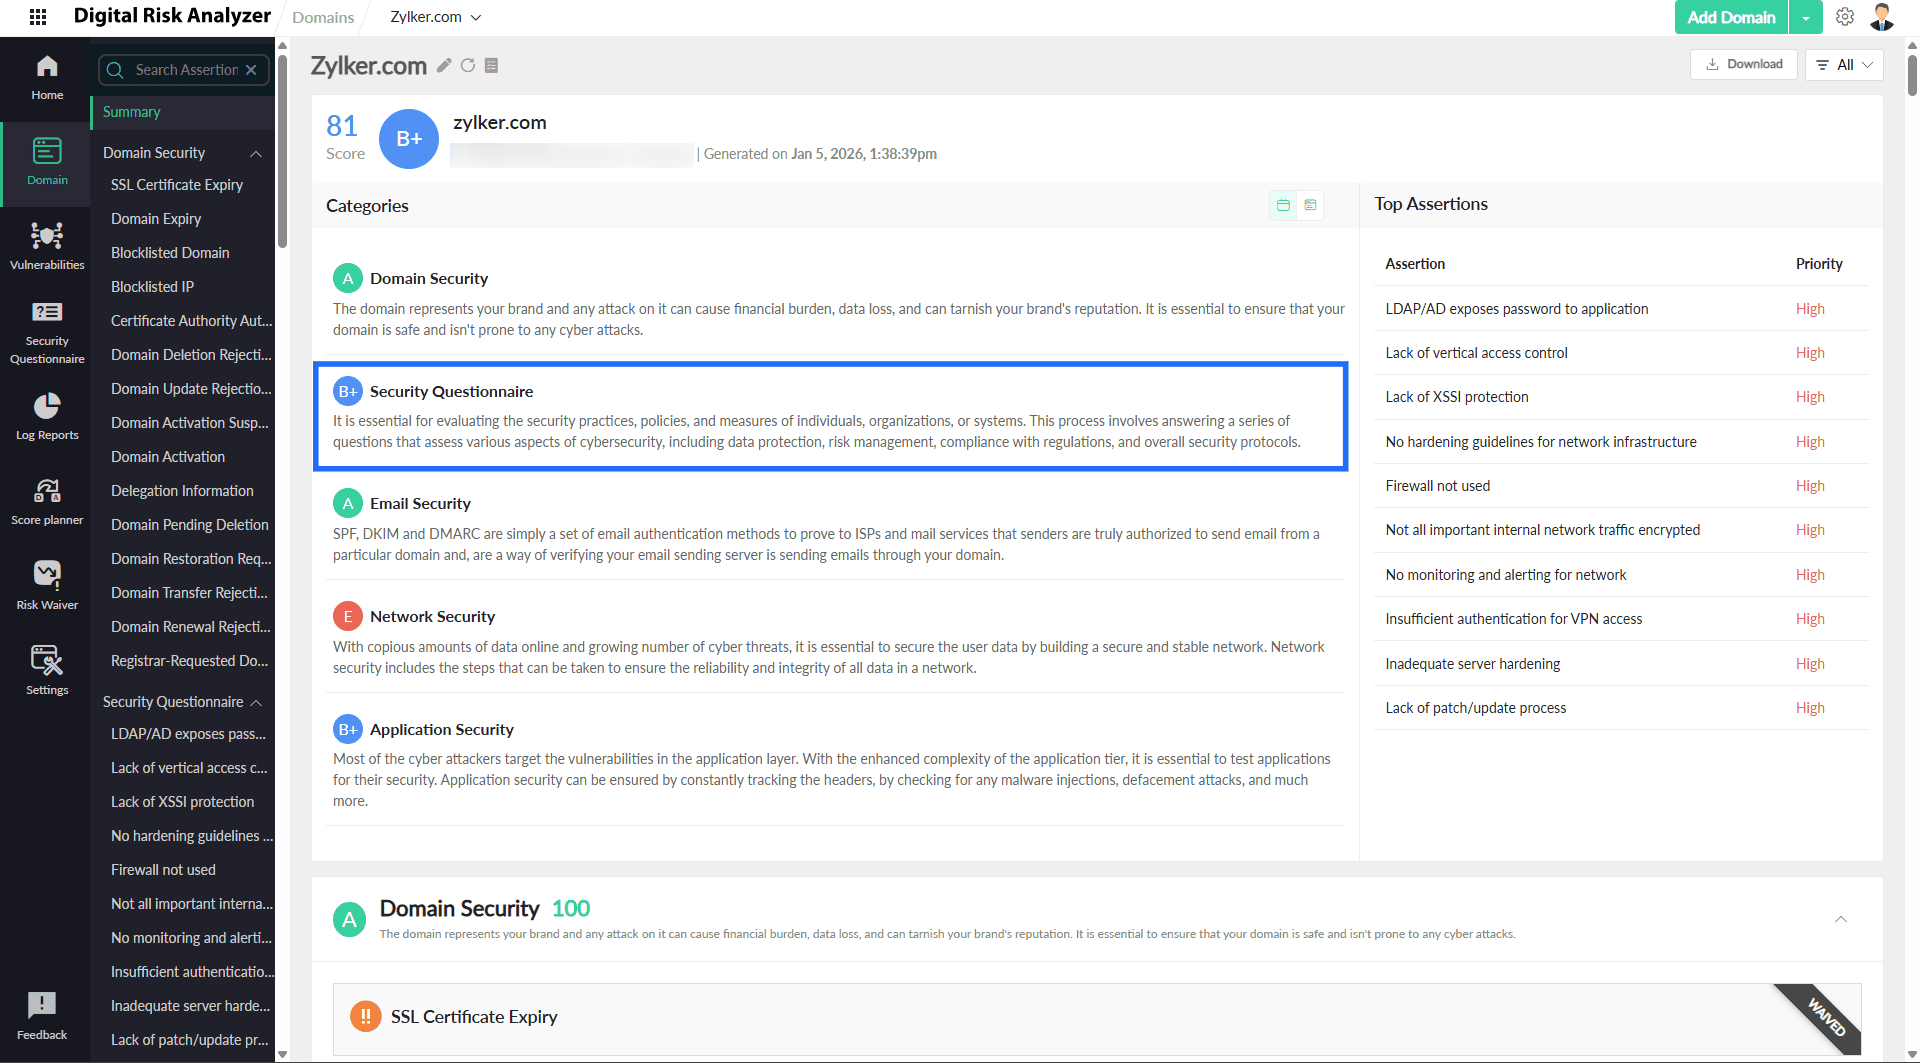This screenshot has height=1063, width=1920.
Task: Open the Score planner
Action: point(47,501)
